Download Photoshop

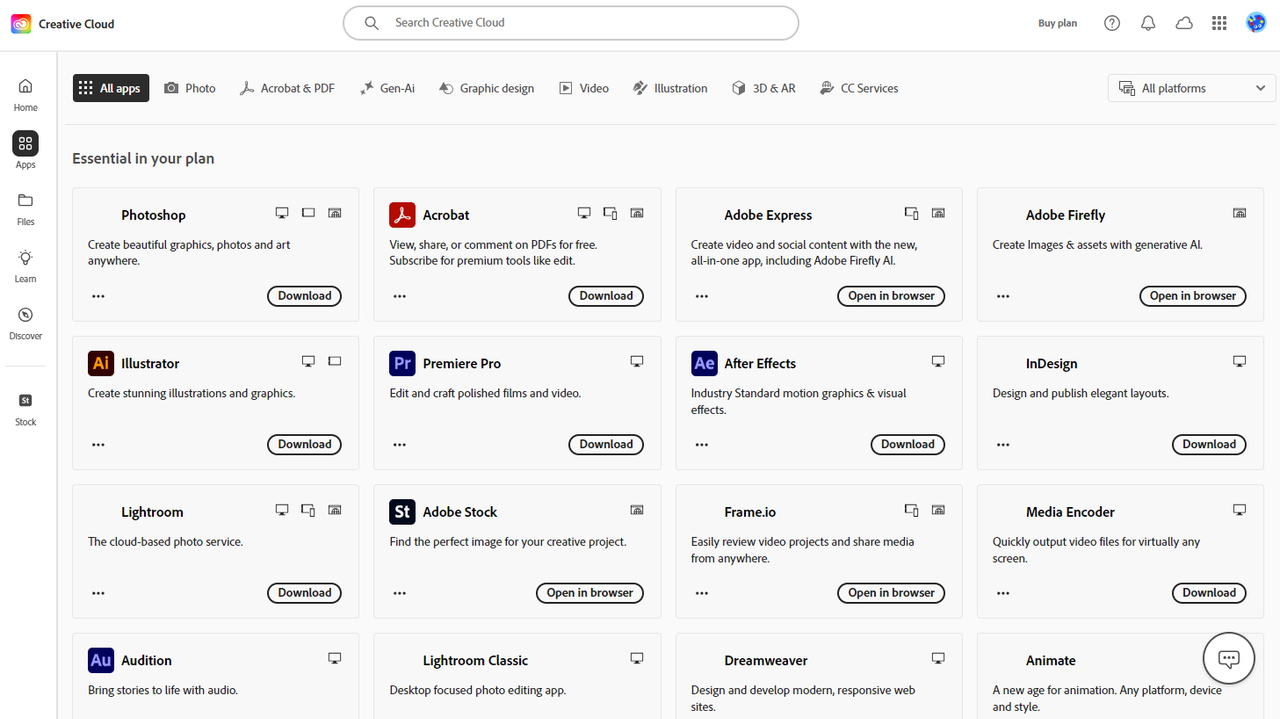point(304,296)
